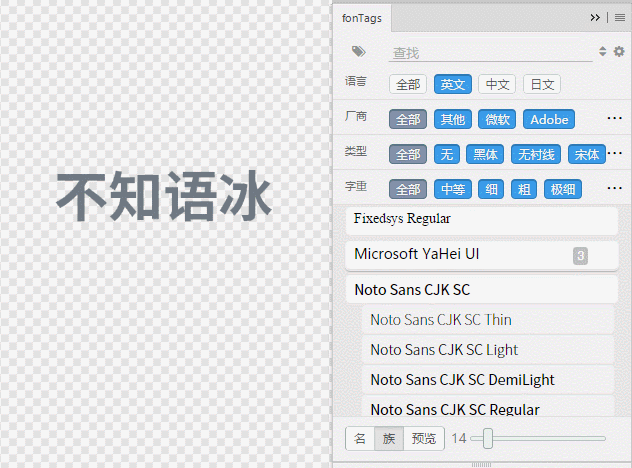Select 全部 in 厂商 row

(408, 119)
